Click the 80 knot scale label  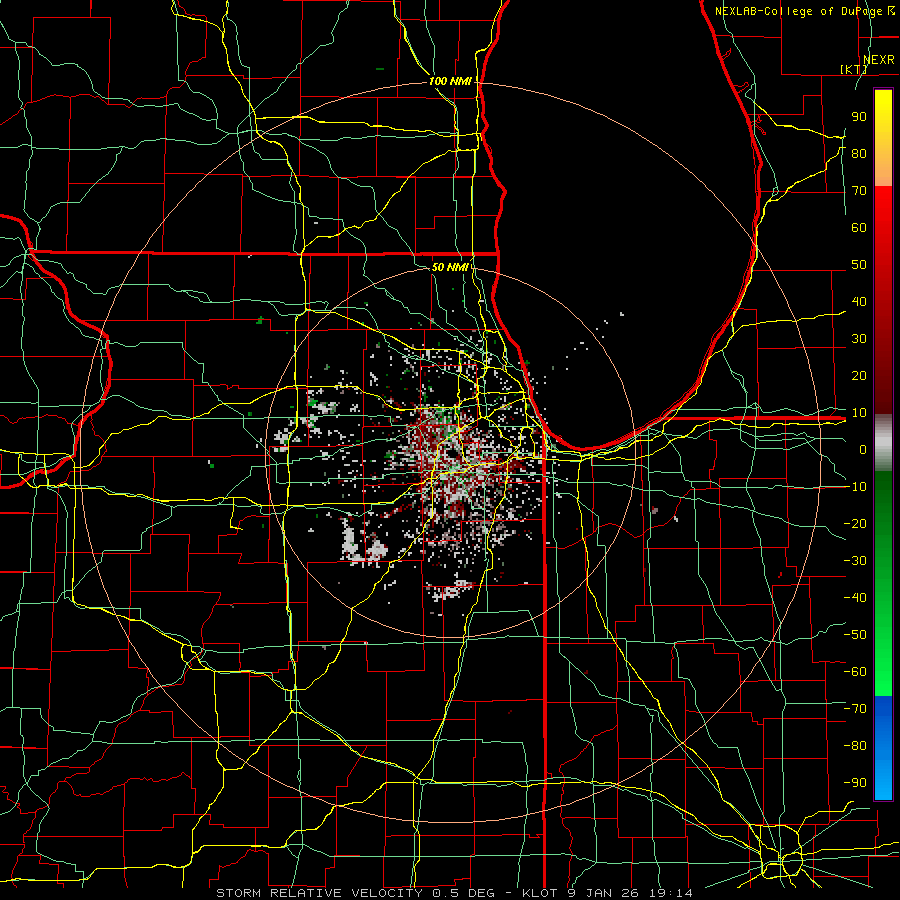point(859,153)
